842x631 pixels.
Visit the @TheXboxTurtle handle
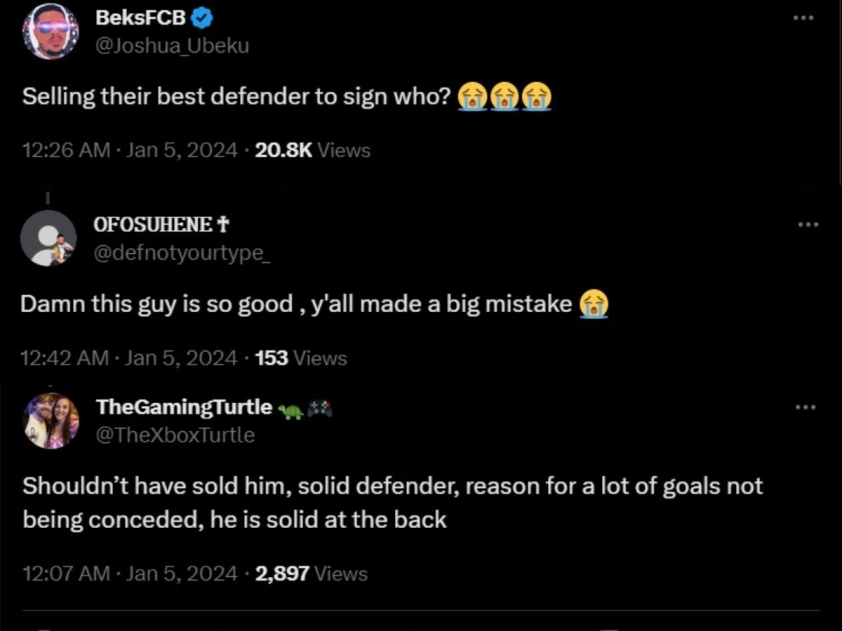(175, 434)
